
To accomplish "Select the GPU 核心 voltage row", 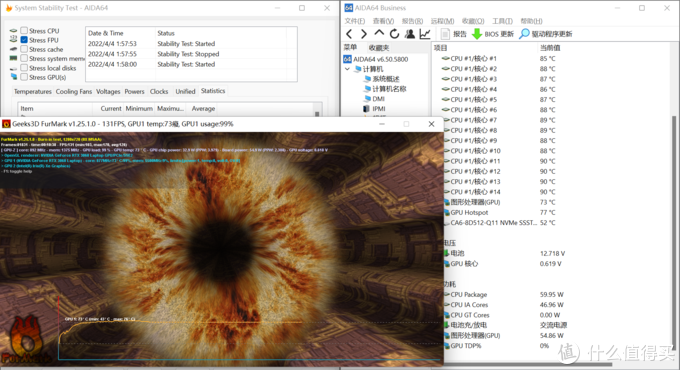I will pyautogui.click(x=503, y=264).
